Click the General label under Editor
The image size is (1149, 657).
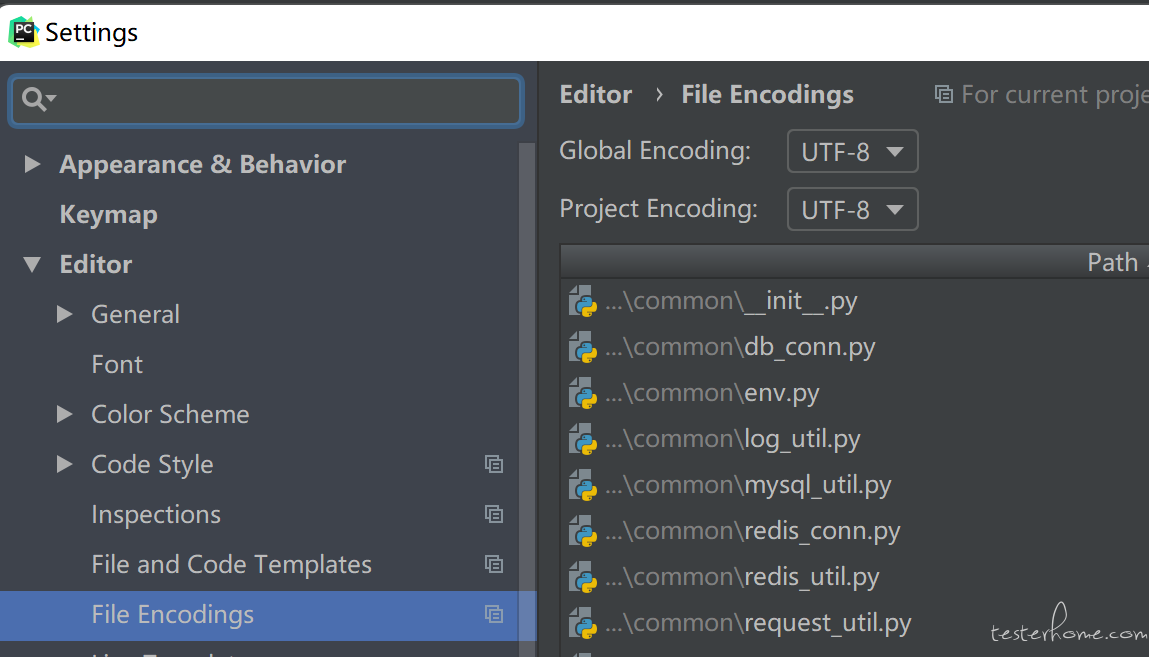pos(136,314)
